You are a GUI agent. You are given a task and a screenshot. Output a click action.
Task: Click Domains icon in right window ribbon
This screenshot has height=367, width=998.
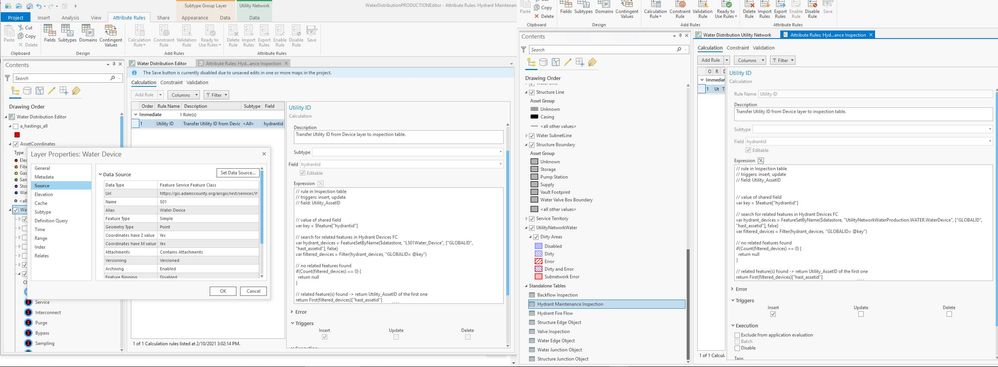pos(604,7)
